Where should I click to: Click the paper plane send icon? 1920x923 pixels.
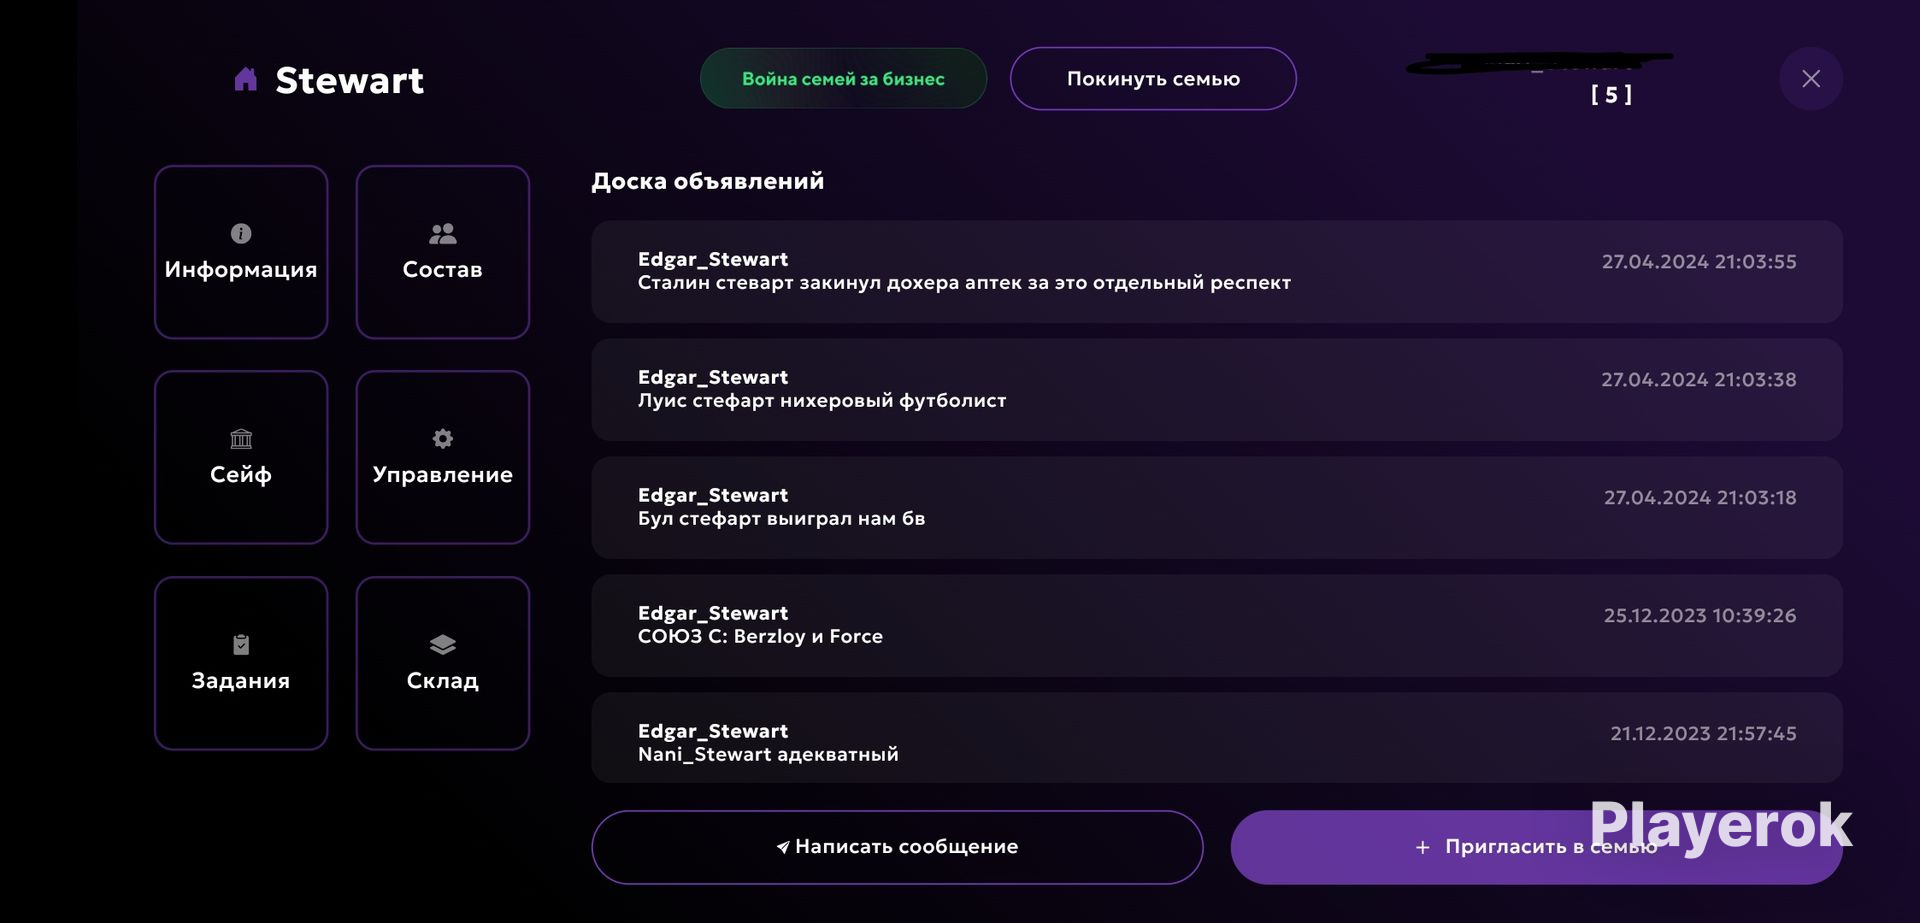coord(783,847)
